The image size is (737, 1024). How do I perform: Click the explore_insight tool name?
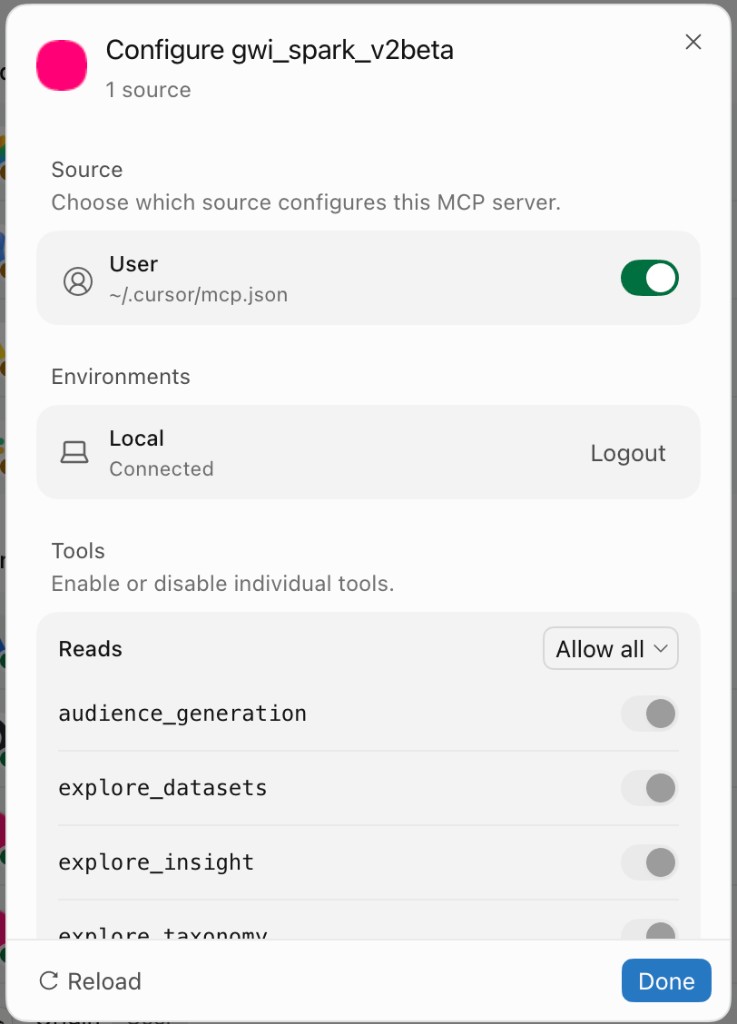(x=156, y=862)
